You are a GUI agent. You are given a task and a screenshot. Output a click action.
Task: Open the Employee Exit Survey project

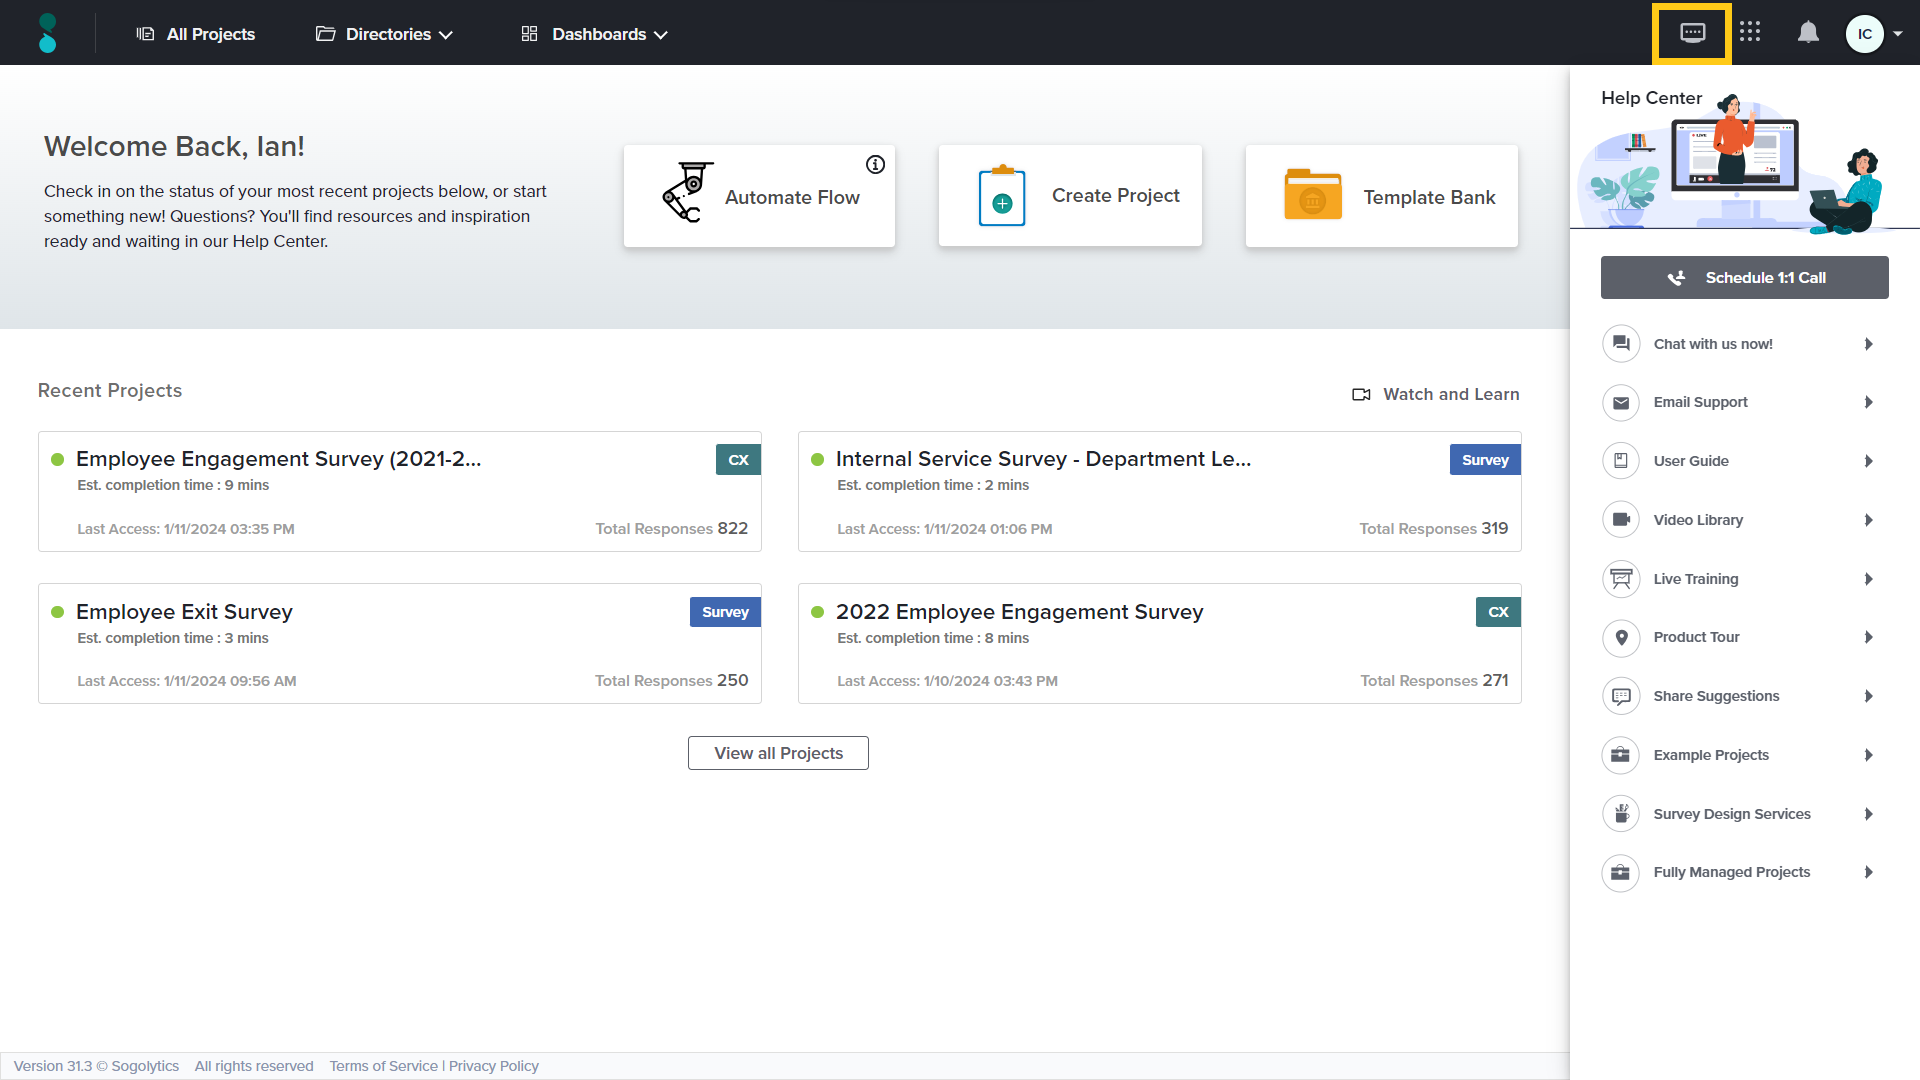pyautogui.click(x=184, y=612)
